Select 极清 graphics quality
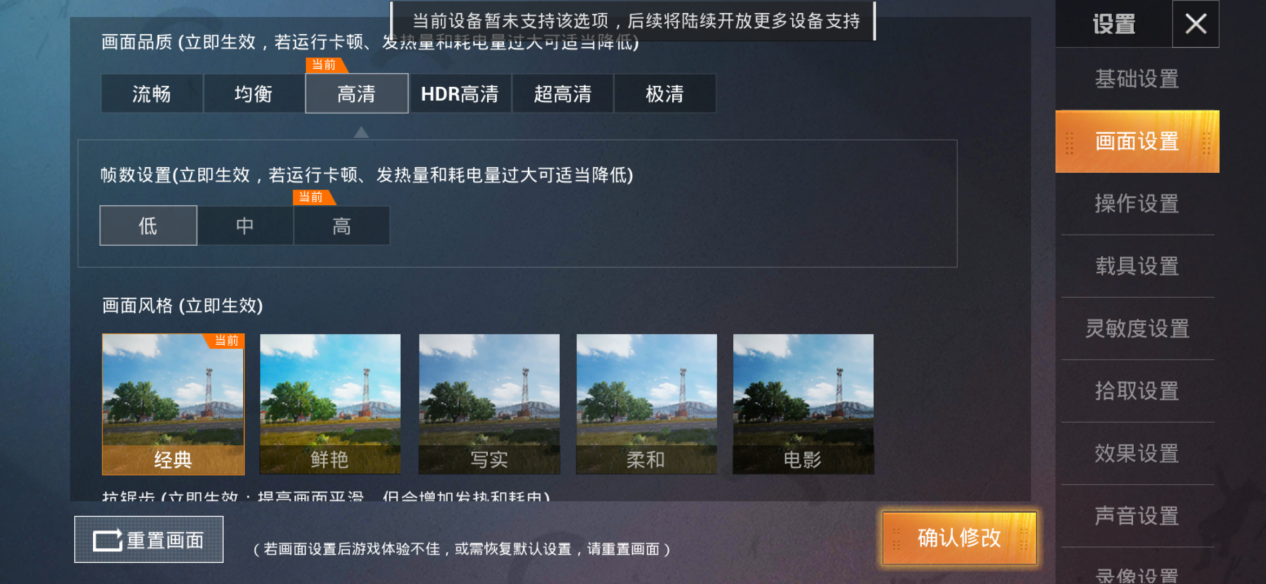1266x584 pixels. (x=665, y=94)
